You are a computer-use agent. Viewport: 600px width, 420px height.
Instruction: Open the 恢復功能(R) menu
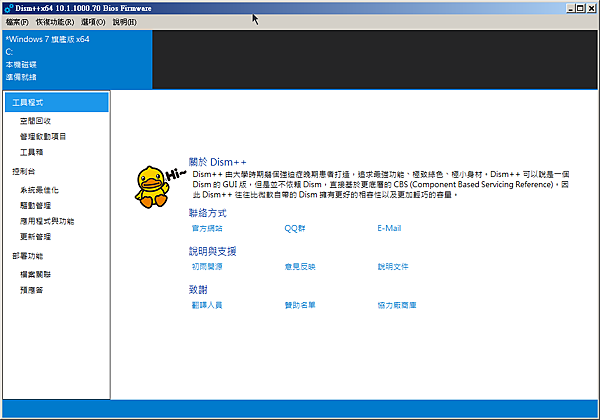[55, 22]
